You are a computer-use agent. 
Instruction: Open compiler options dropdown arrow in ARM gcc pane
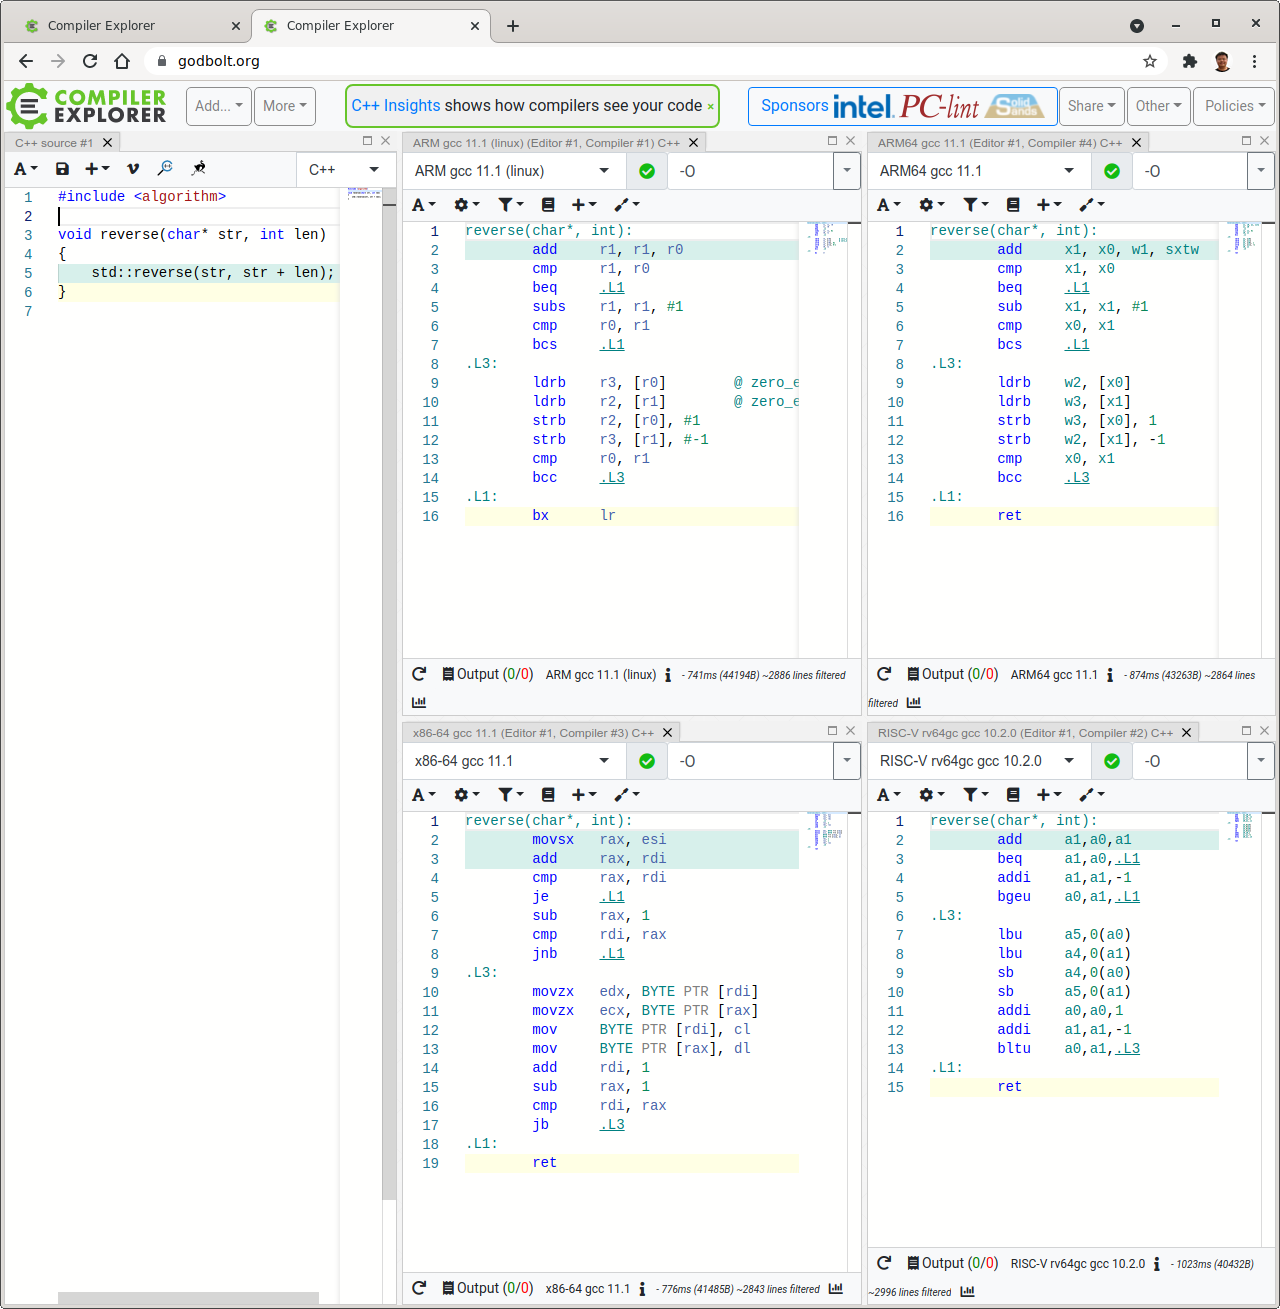tap(847, 171)
